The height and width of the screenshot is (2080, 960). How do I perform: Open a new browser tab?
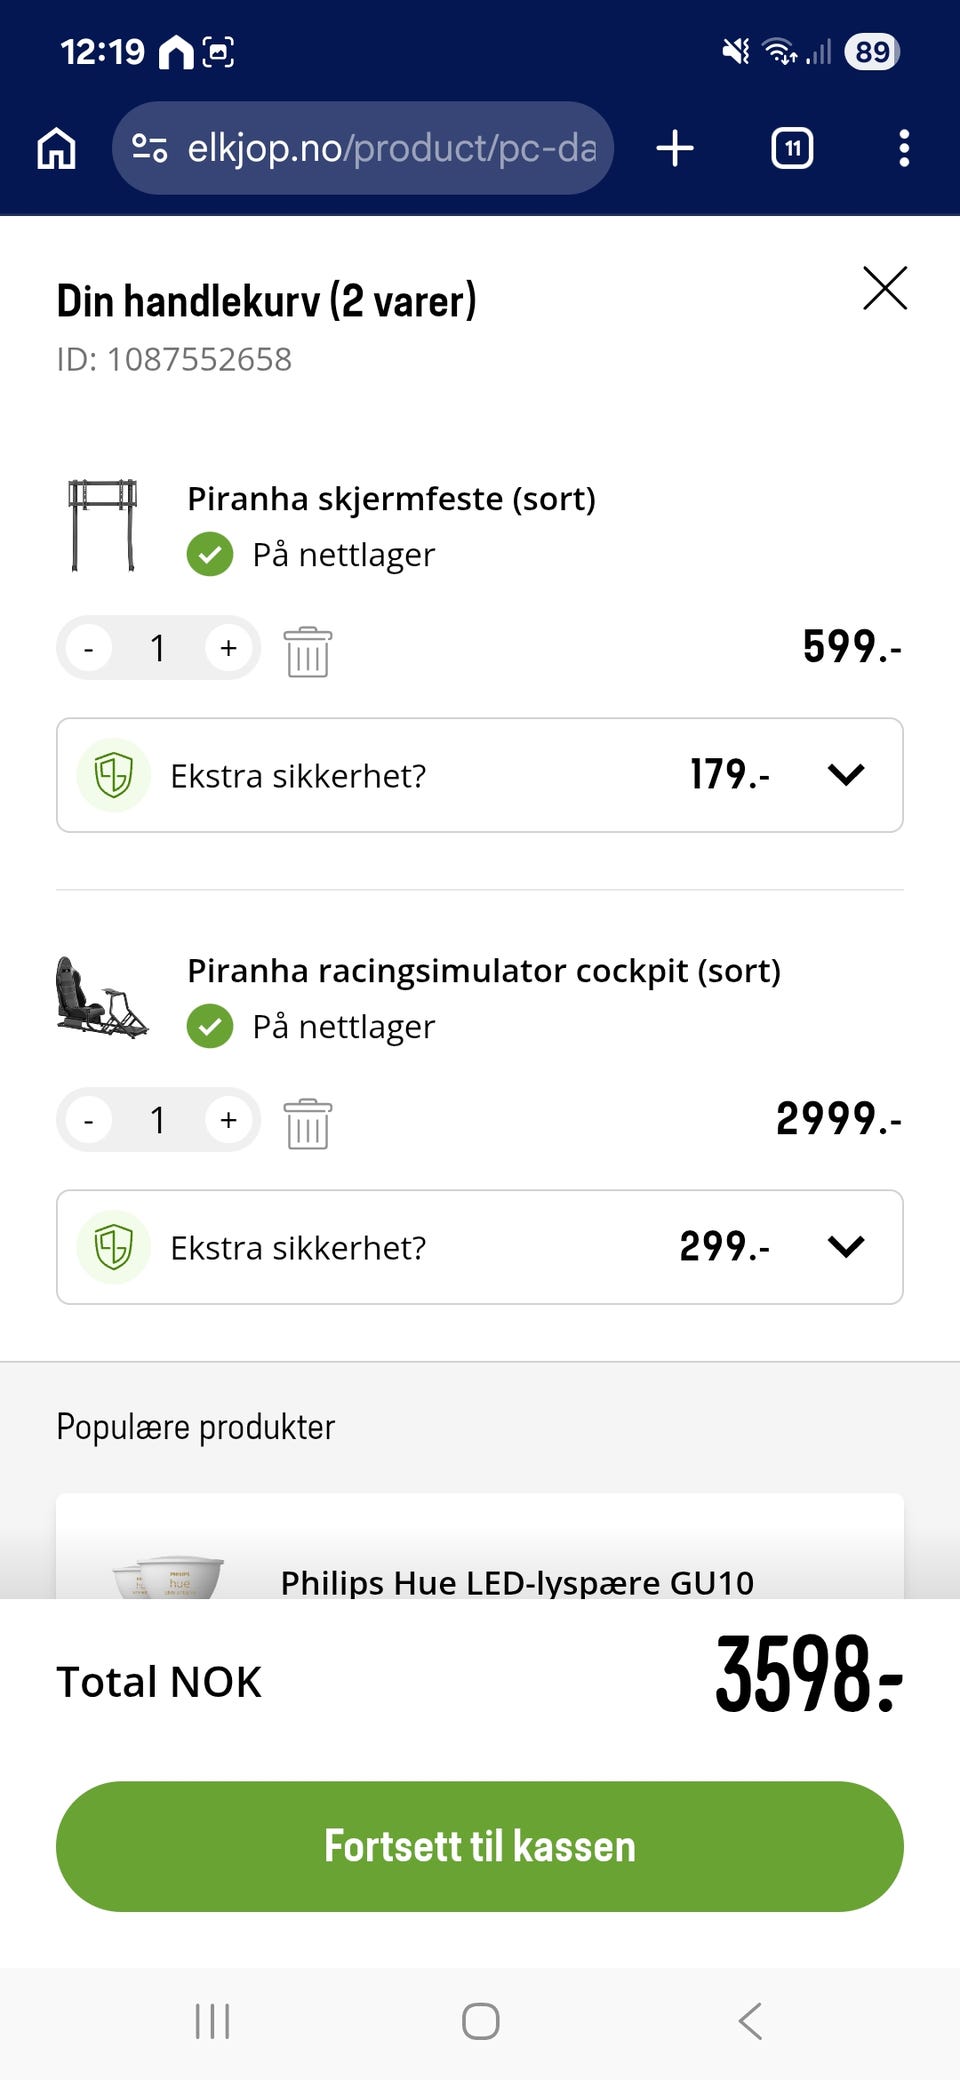(675, 149)
